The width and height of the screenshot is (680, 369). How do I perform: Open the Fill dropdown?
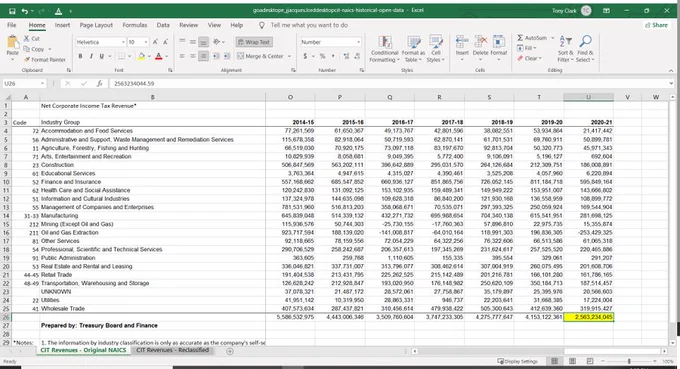pos(527,48)
